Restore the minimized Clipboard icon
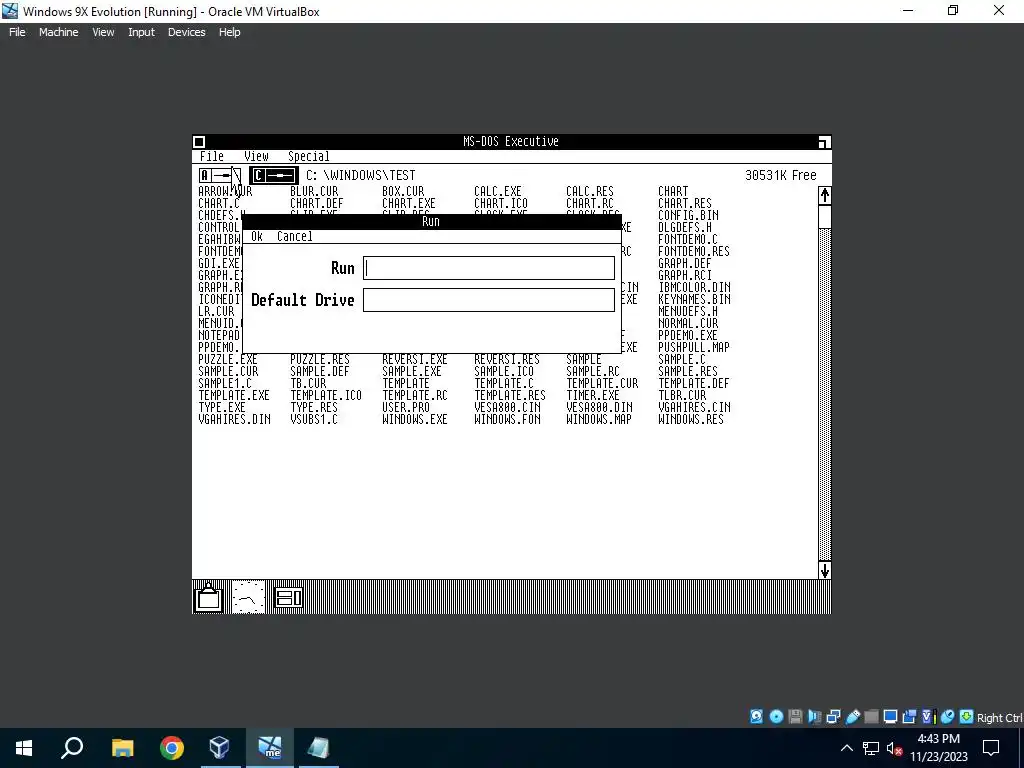 209,597
